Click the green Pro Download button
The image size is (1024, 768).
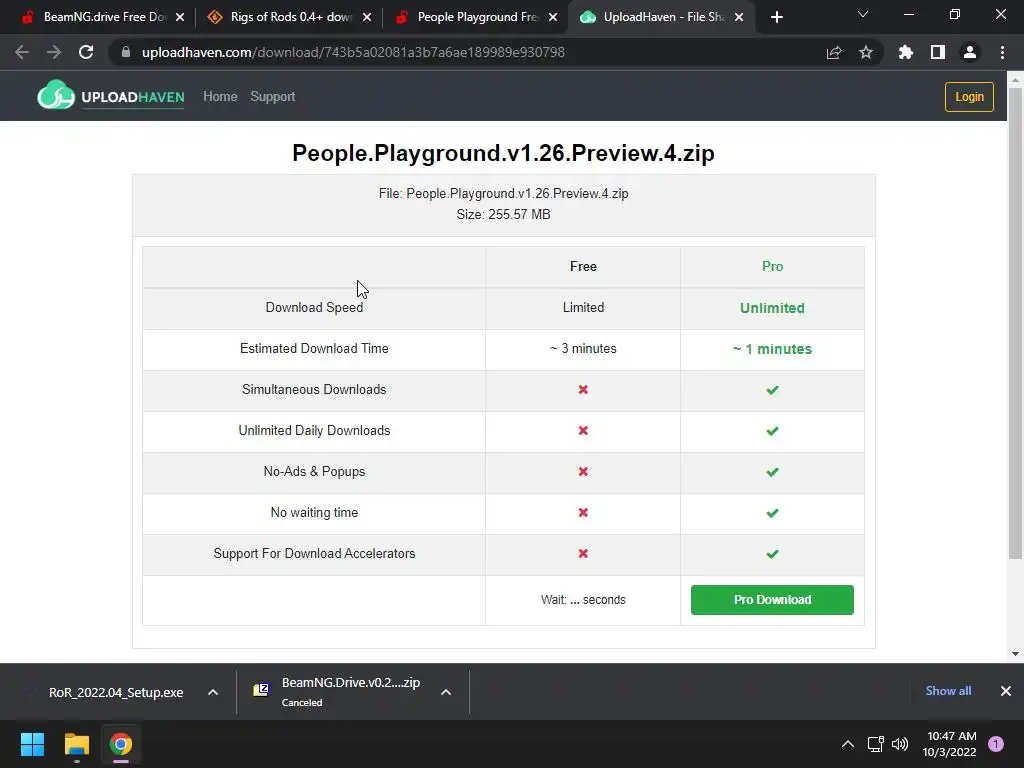[x=772, y=600]
